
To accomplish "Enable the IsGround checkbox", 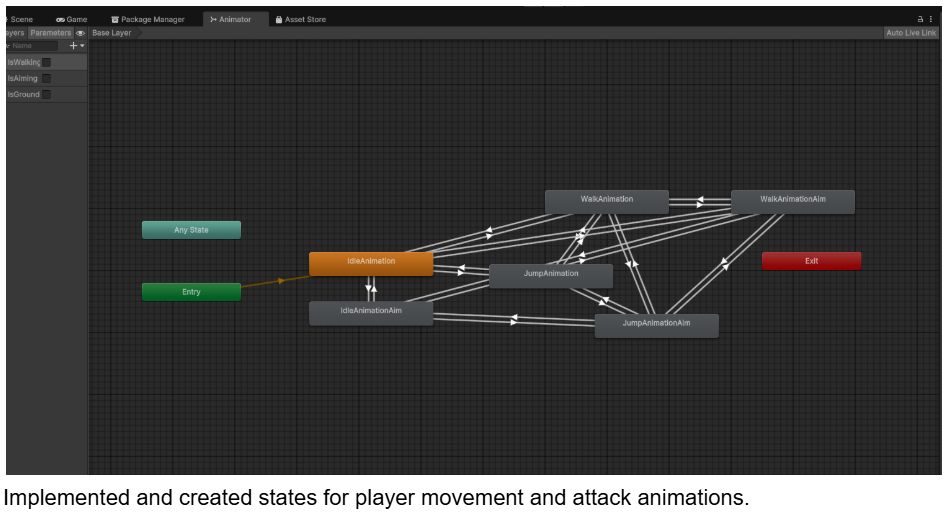I will (47, 94).
